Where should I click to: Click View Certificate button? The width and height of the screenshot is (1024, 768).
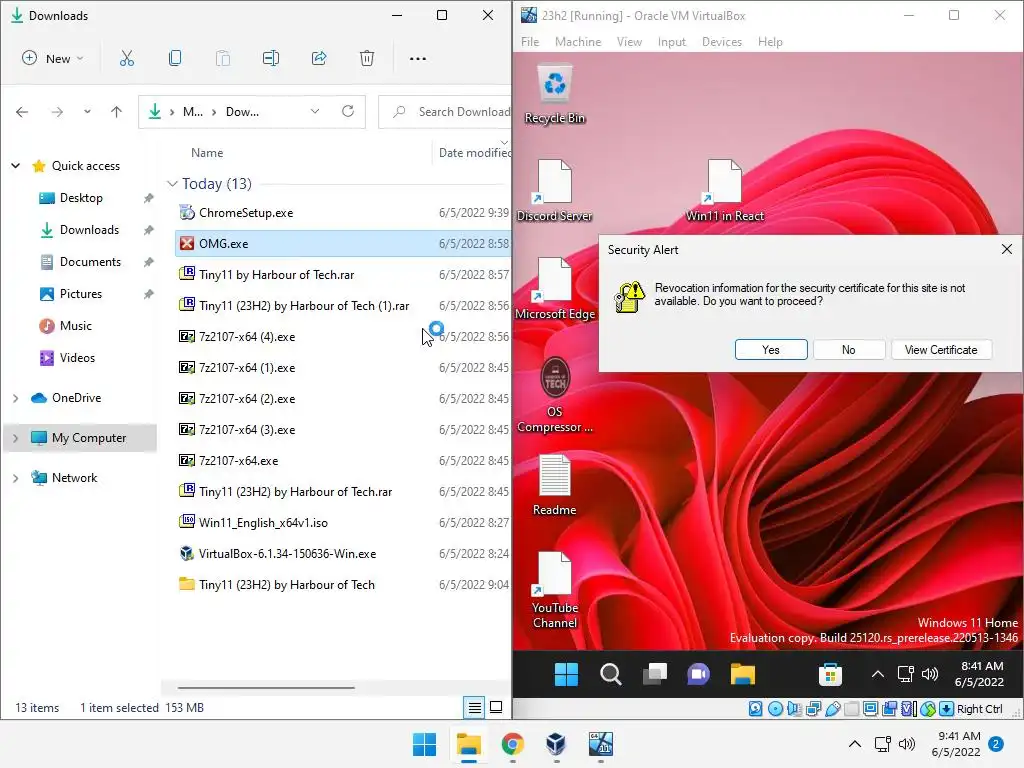[941, 349]
